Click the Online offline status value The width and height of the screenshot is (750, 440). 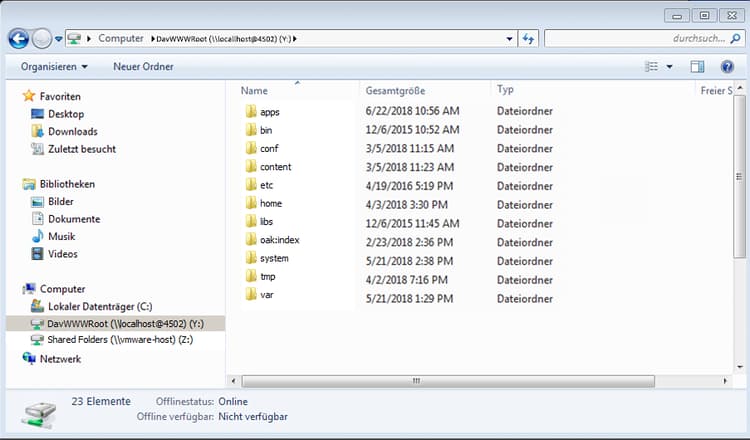[233, 401]
